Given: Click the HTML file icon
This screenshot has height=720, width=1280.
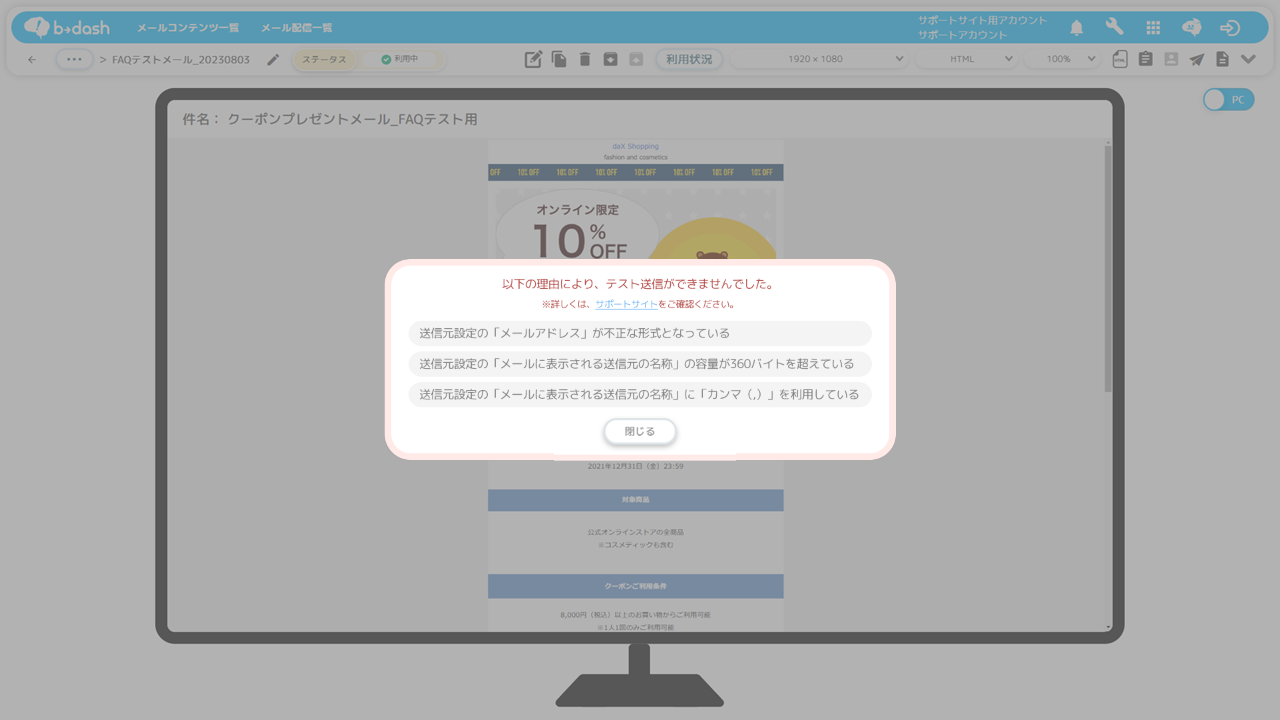Looking at the screenshot, I should pos(1120,59).
